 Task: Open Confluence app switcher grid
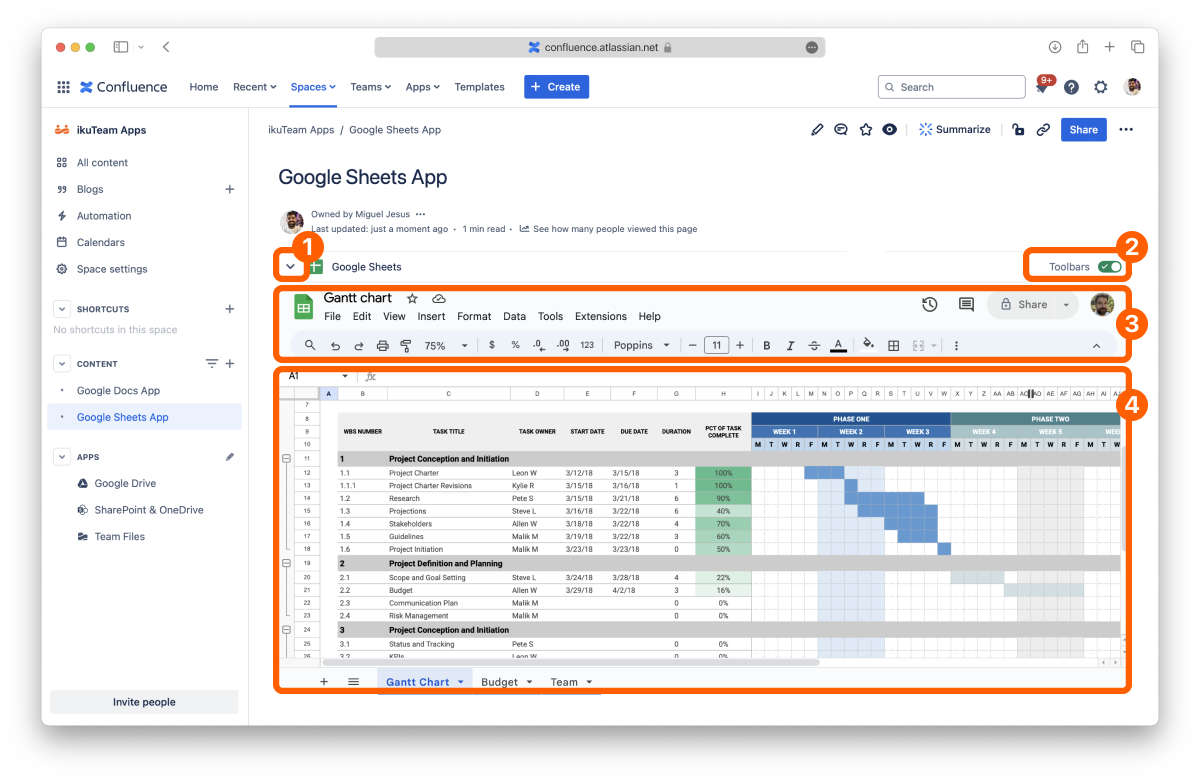click(x=63, y=87)
